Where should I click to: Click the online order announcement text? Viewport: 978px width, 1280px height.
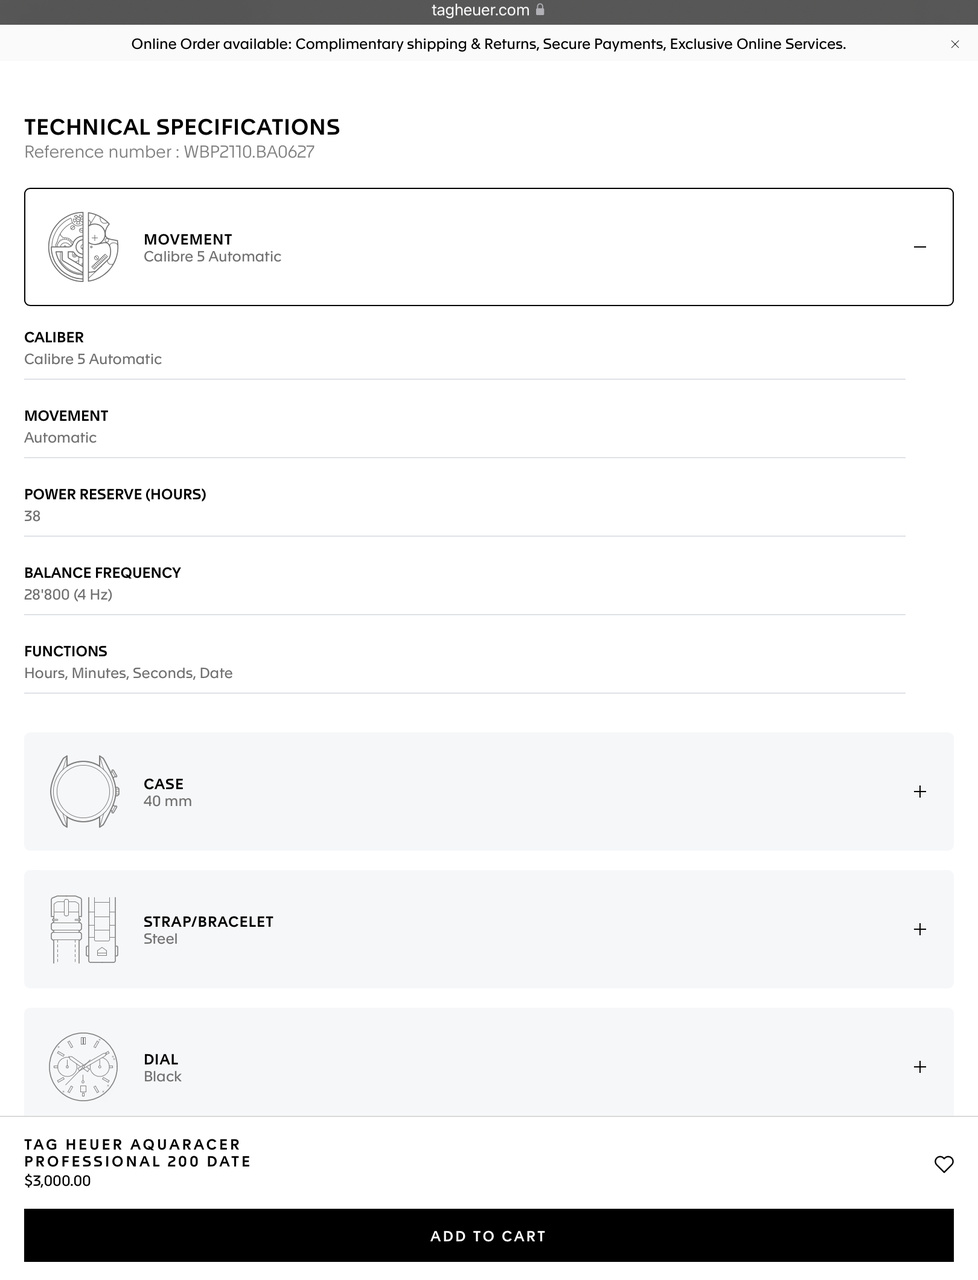tap(488, 44)
